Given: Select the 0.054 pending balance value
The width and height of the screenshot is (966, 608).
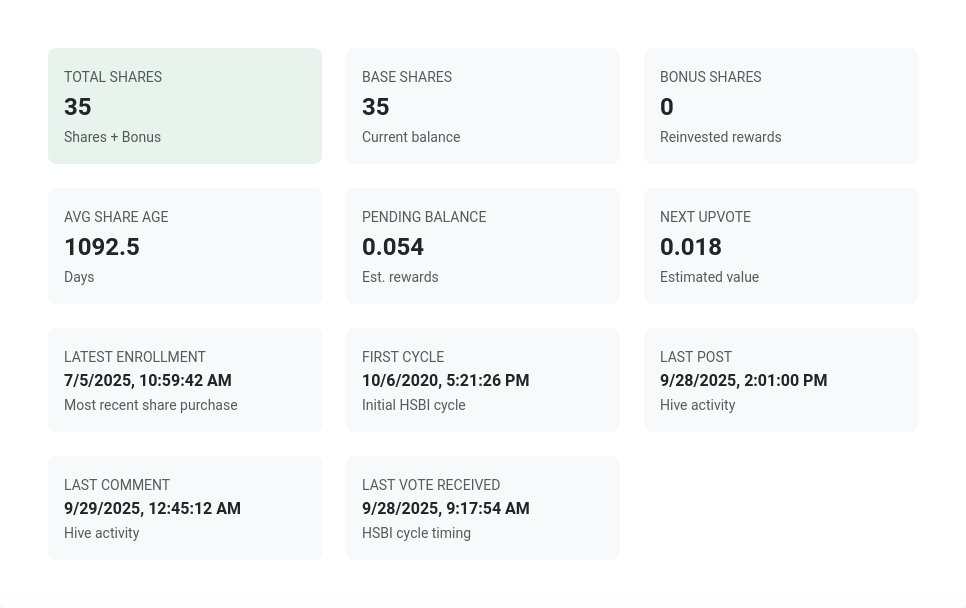Looking at the screenshot, I should (x=393, y=247).
